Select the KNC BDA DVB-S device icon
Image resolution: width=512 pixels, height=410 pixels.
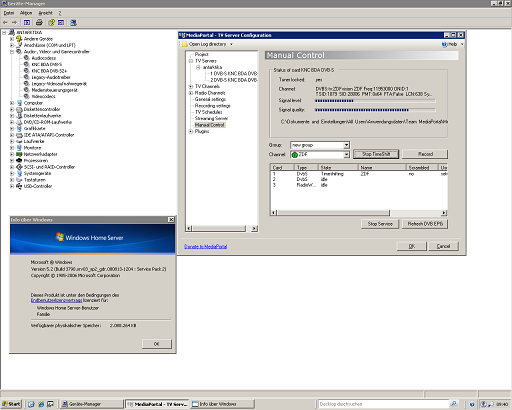[27, 64]
